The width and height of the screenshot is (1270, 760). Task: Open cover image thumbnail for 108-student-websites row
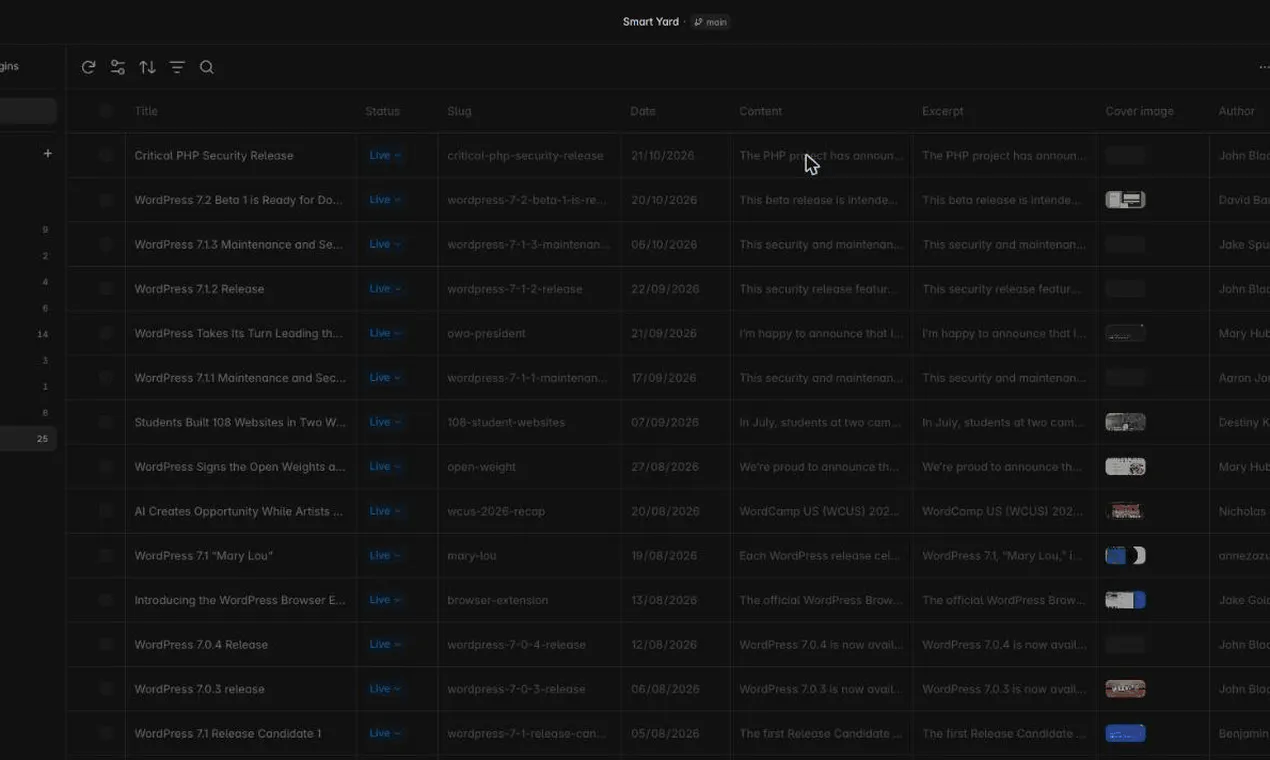pos(1125,422)
